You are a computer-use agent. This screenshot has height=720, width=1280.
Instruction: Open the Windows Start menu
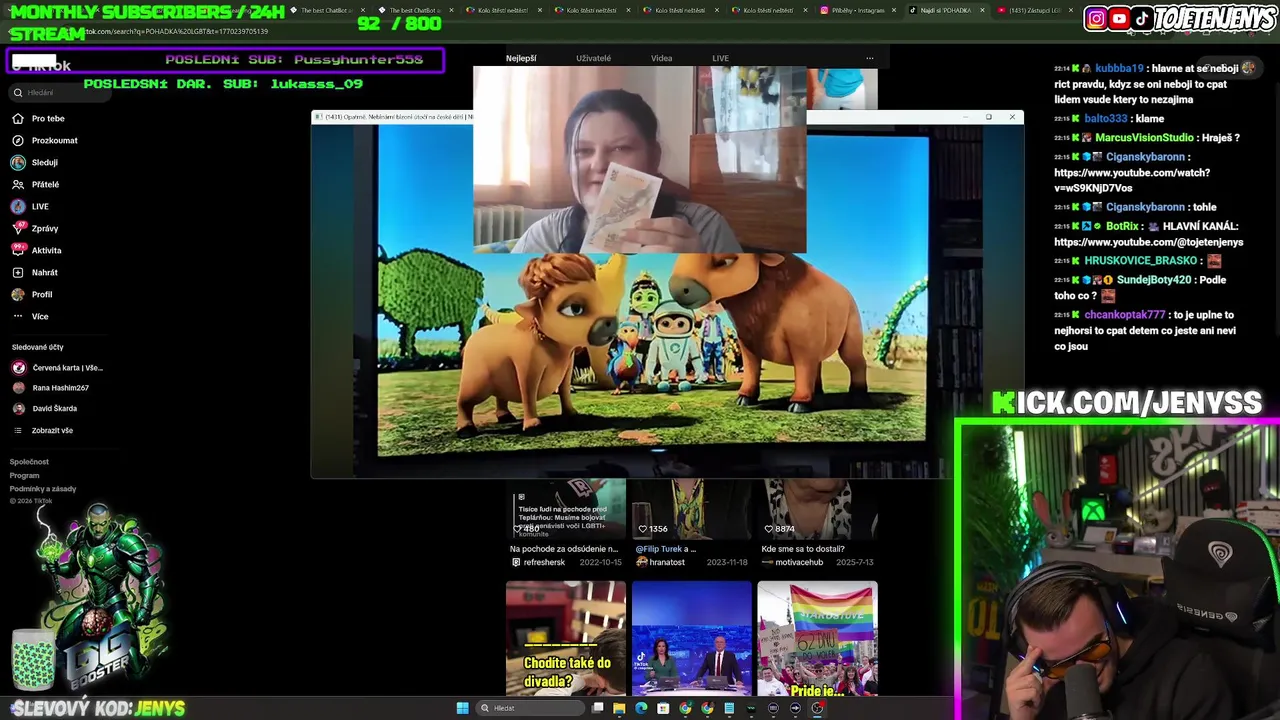point(462,708)
